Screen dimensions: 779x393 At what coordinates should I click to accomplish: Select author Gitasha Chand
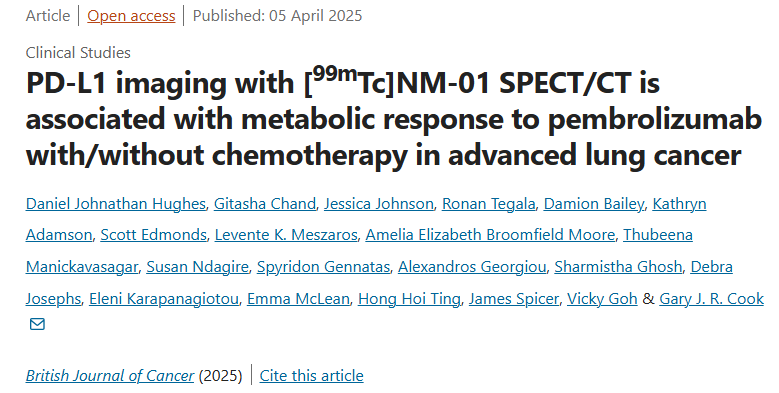[x=265, y=204]
